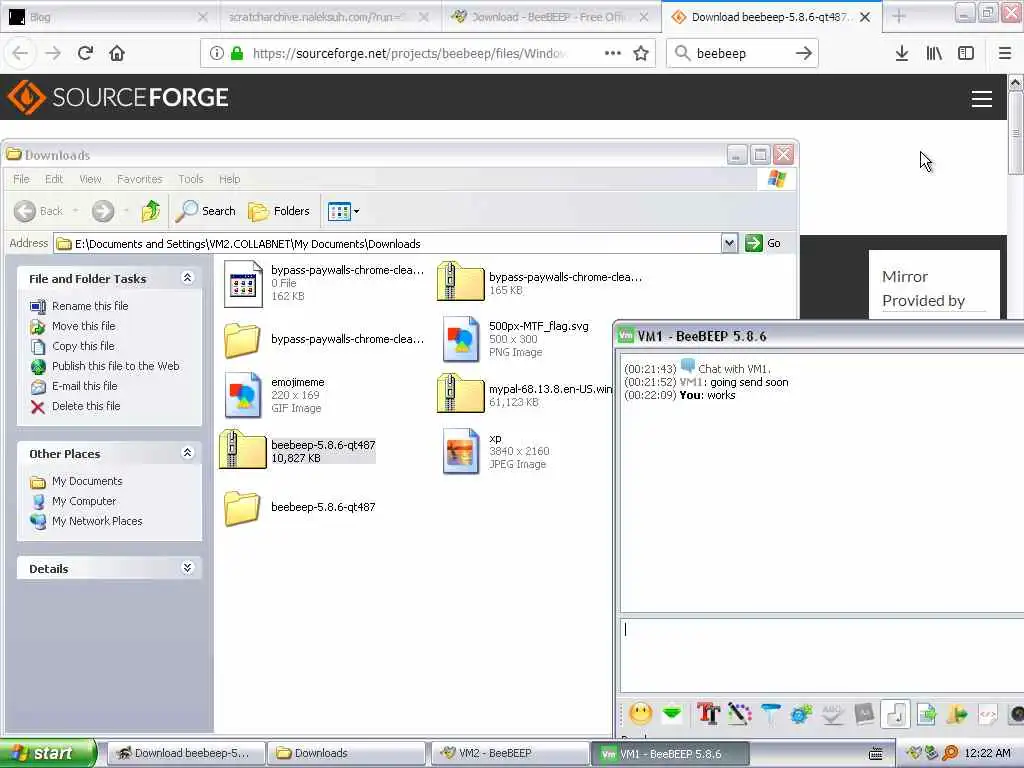Toggle the Folders pane in Explorer

tap(279, 211)
